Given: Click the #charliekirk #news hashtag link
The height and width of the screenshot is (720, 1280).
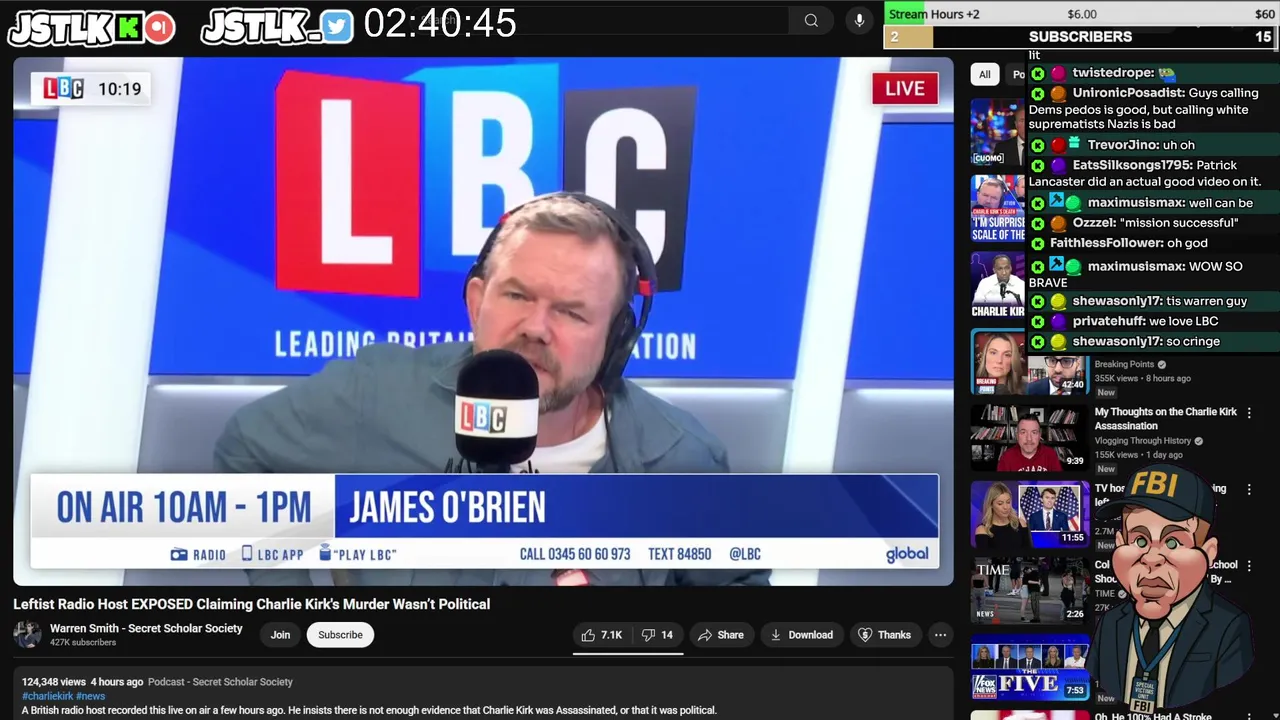Looking at the screenshot, I should (63, 696).
